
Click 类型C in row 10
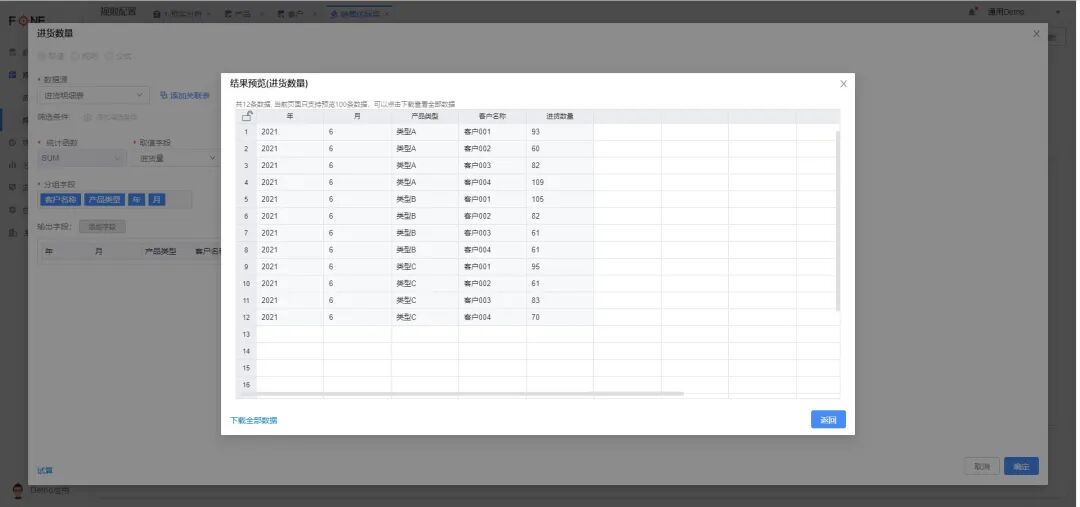[x=425, y=283]
